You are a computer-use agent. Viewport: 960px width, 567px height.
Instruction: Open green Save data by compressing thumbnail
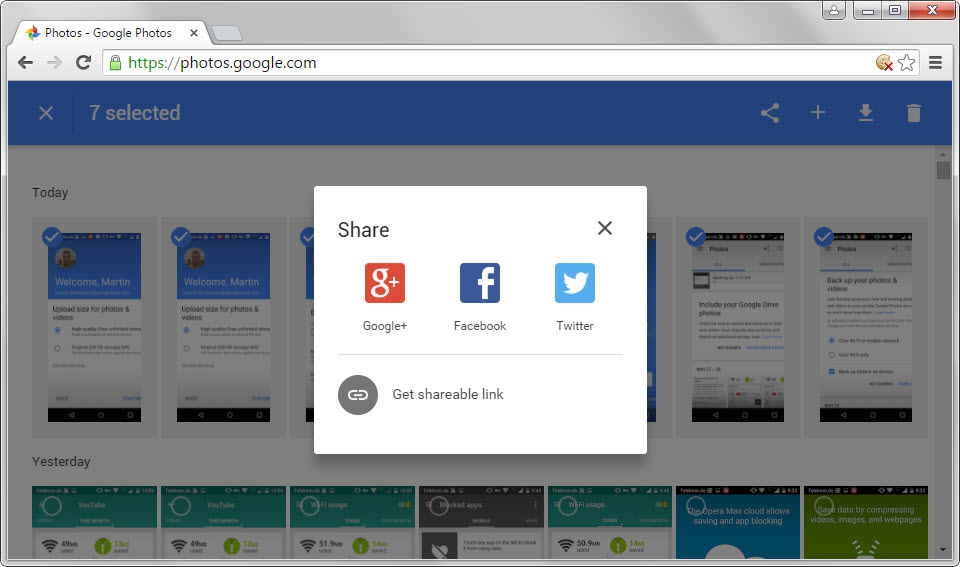[x=866, y=522]
